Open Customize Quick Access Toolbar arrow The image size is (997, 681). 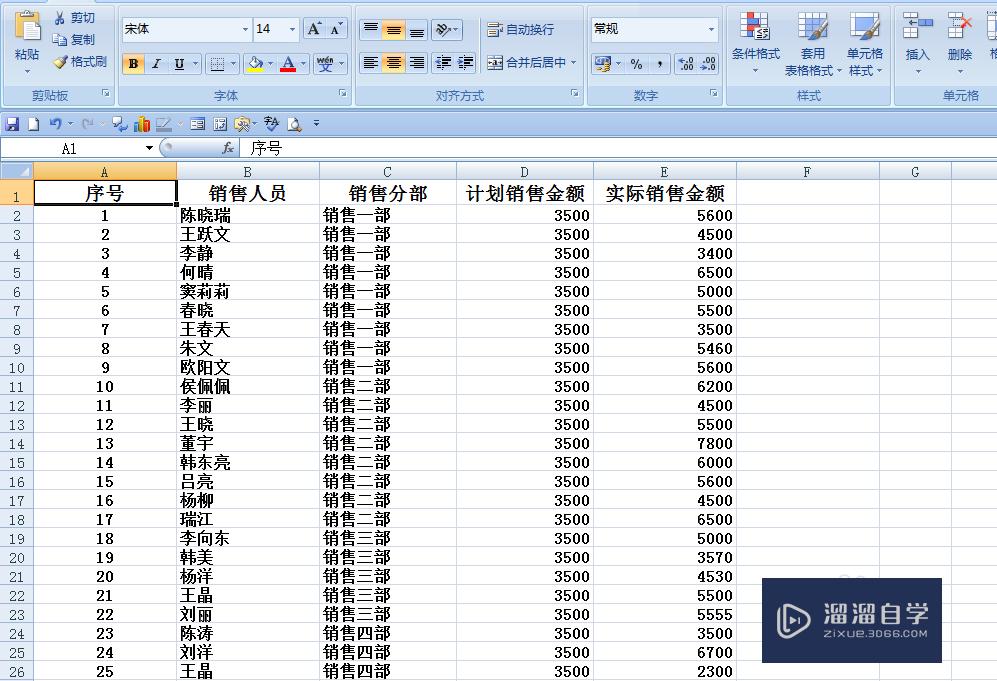pos(316,124)
